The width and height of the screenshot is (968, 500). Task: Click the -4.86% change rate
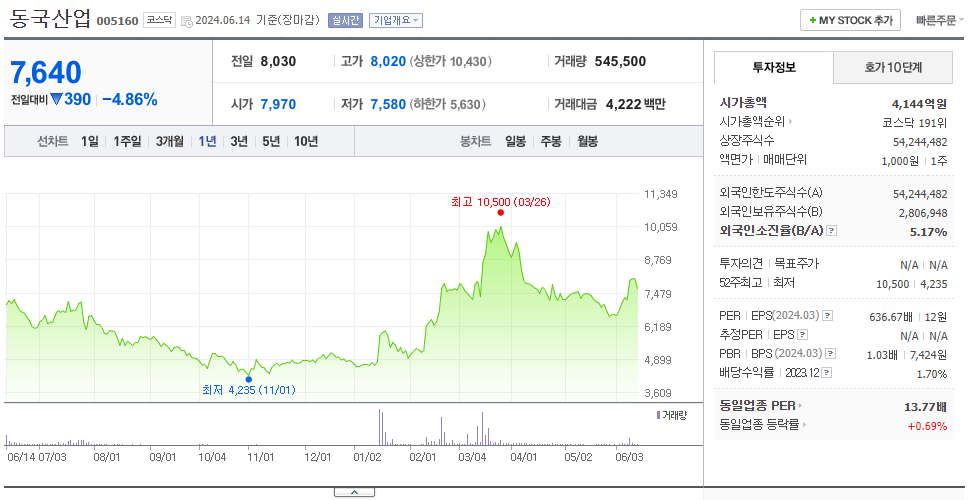coord(130,99)
